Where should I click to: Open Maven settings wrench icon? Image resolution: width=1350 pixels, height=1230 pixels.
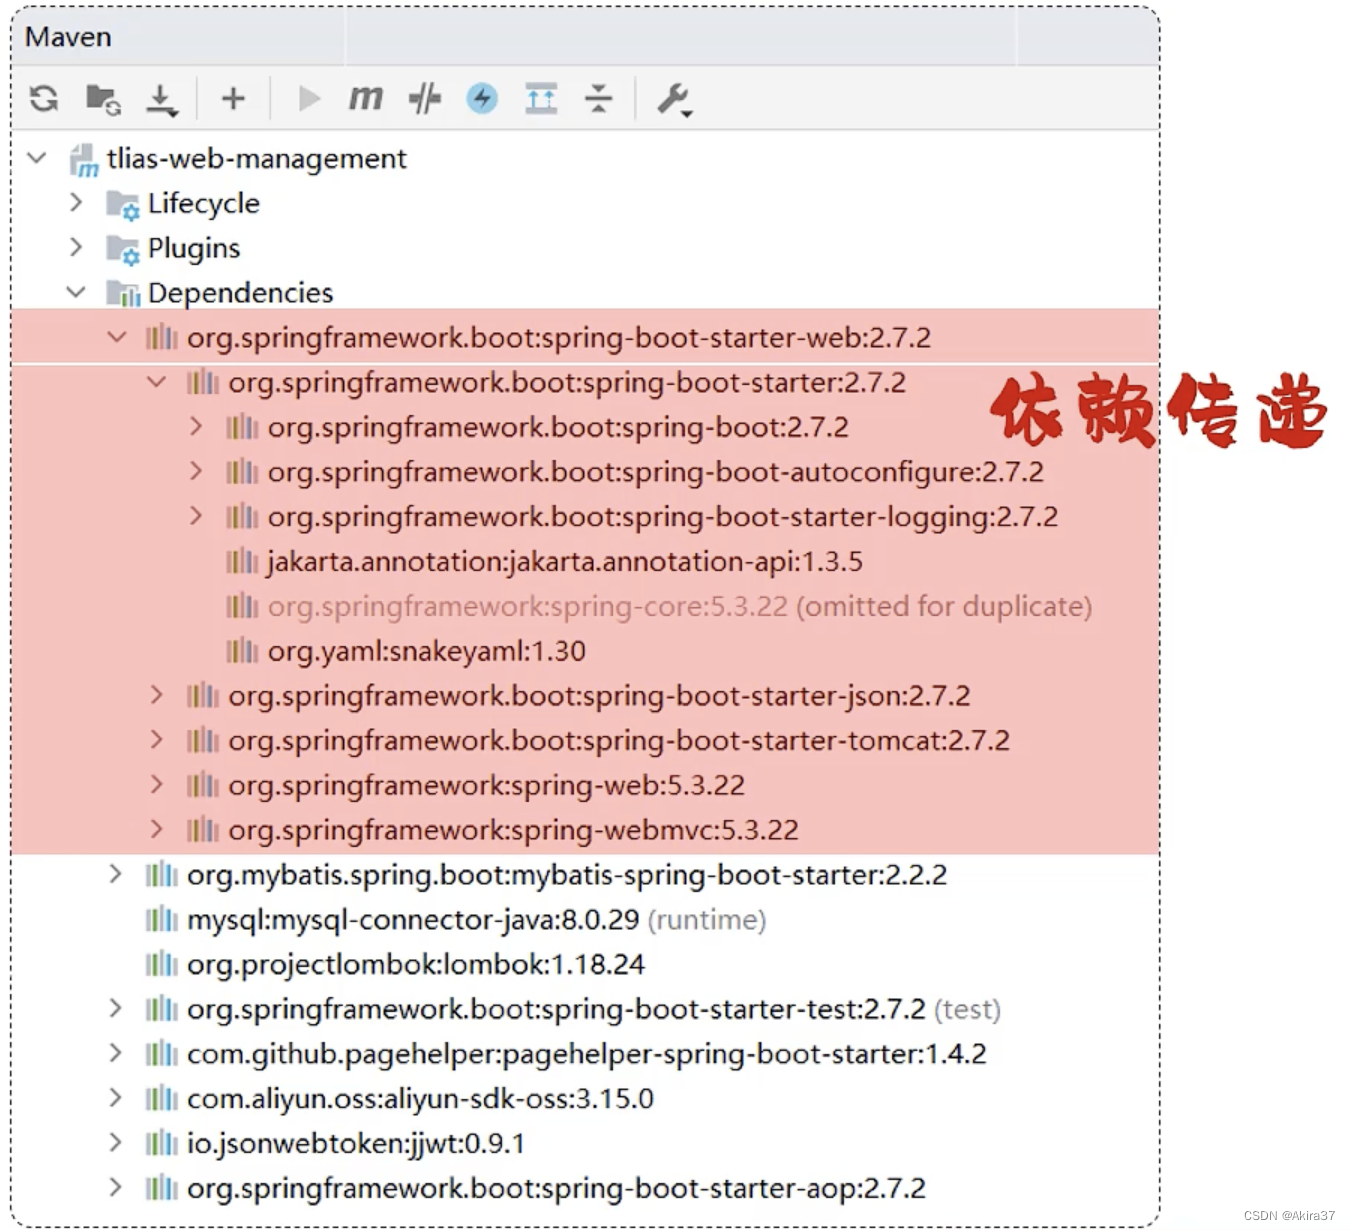pos(674,99)
